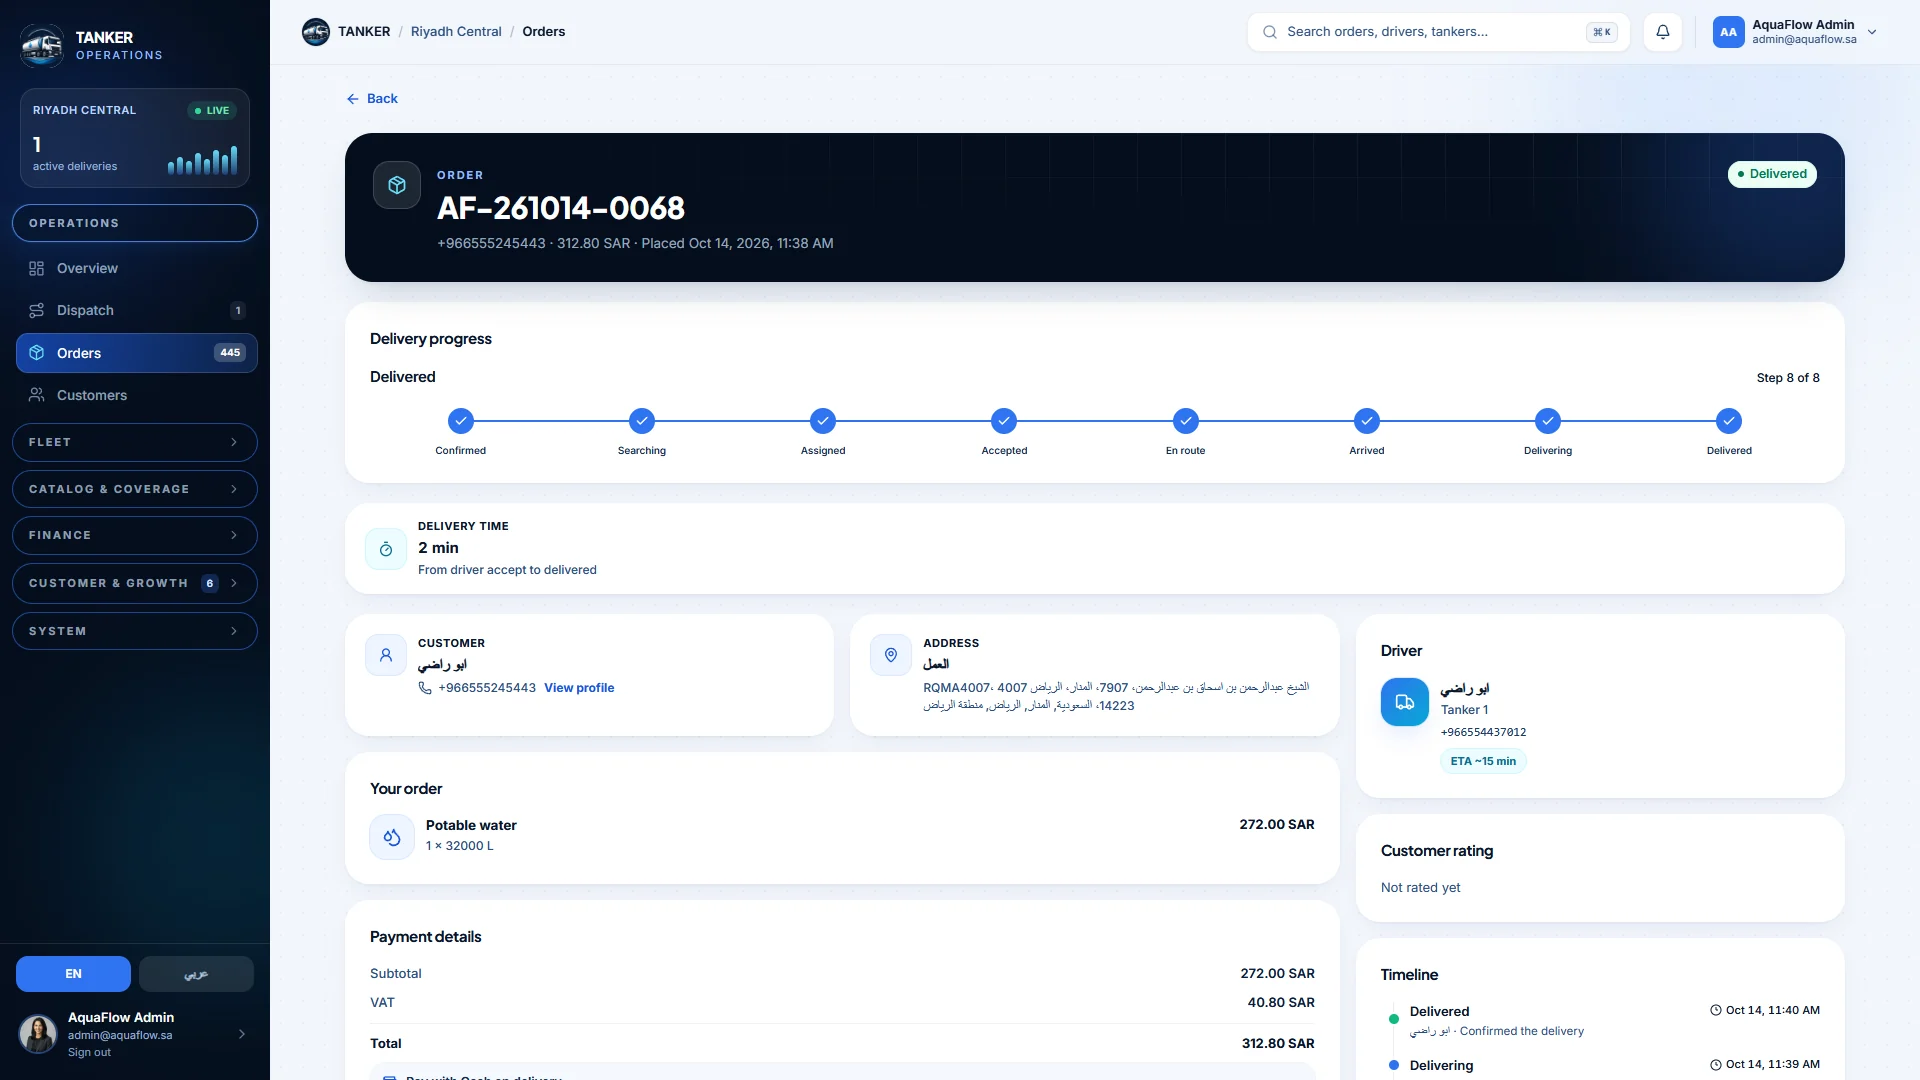
Task: Click Sign out in the sidebar
Action: tap(89, 1052)
